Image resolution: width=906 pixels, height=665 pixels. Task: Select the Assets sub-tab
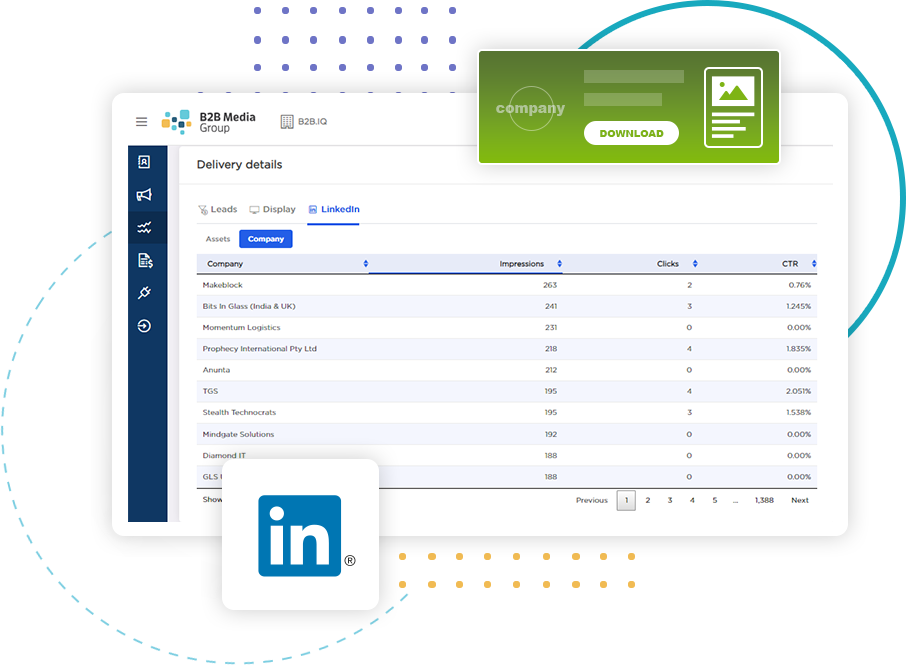point(217,239)
